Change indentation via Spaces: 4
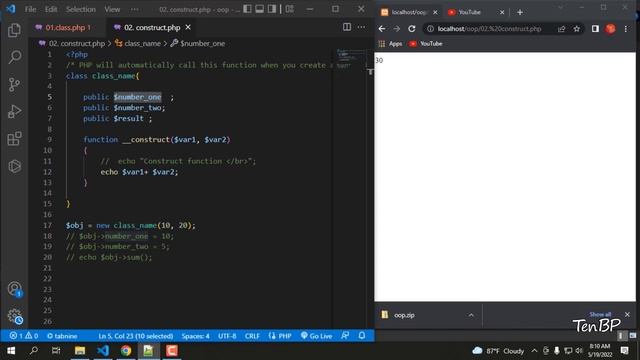 pos(196,336)
